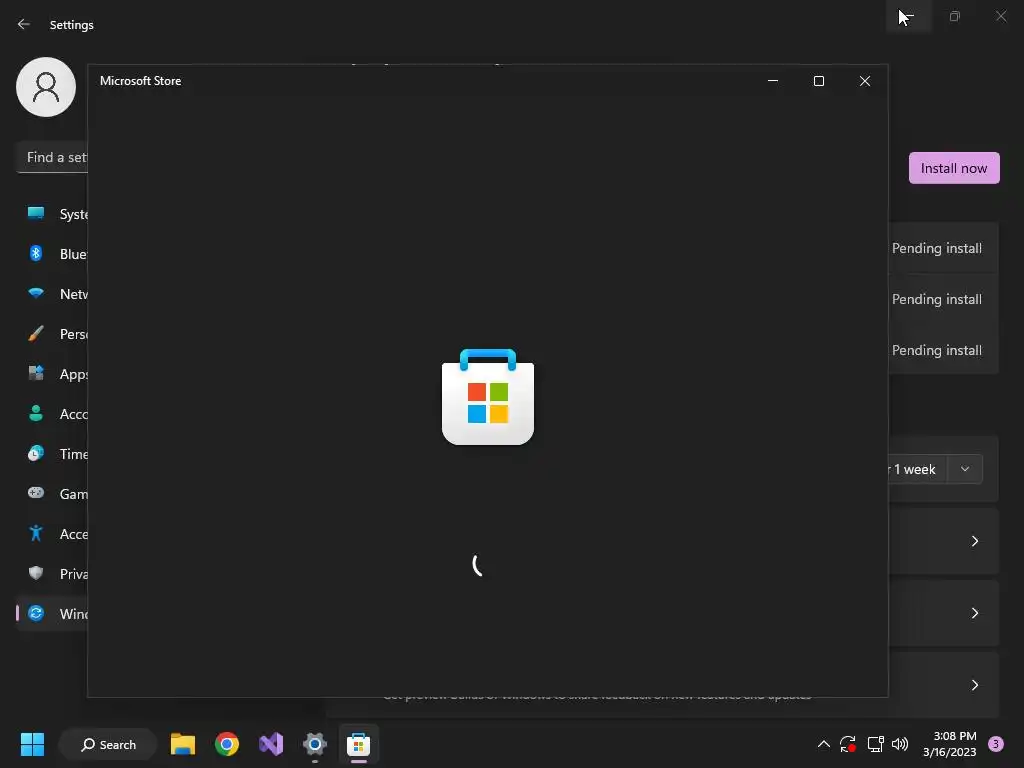Open Visual Studio from taskbar
Screen dimensions: 1024x768
tap(271, 744)
